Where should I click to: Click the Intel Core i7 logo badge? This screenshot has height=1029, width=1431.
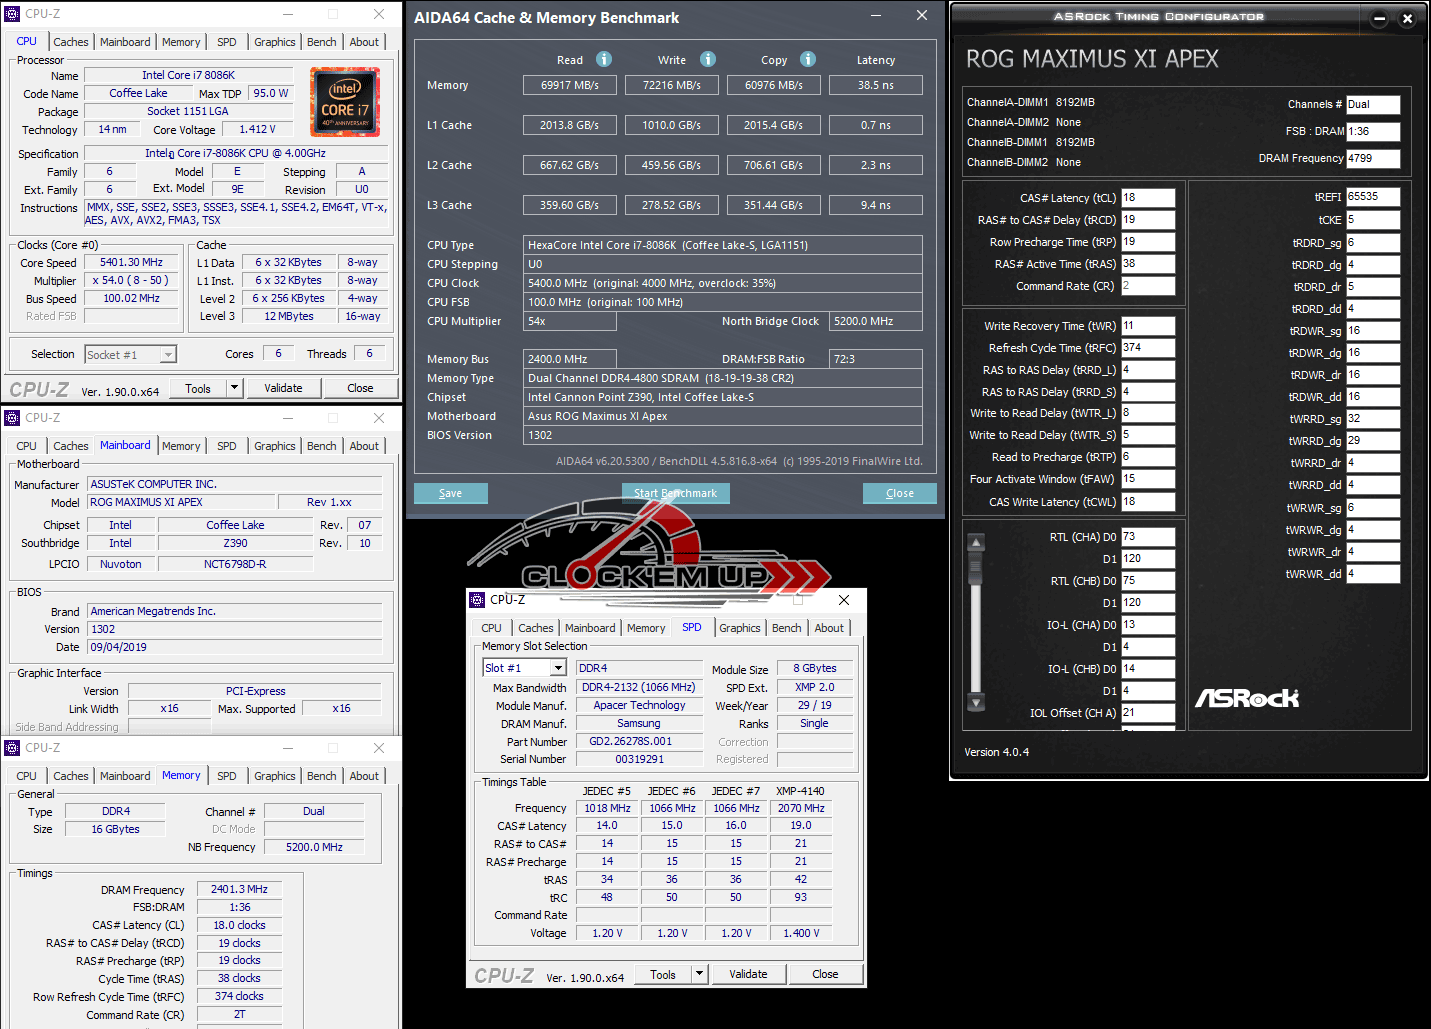point(345,103)
